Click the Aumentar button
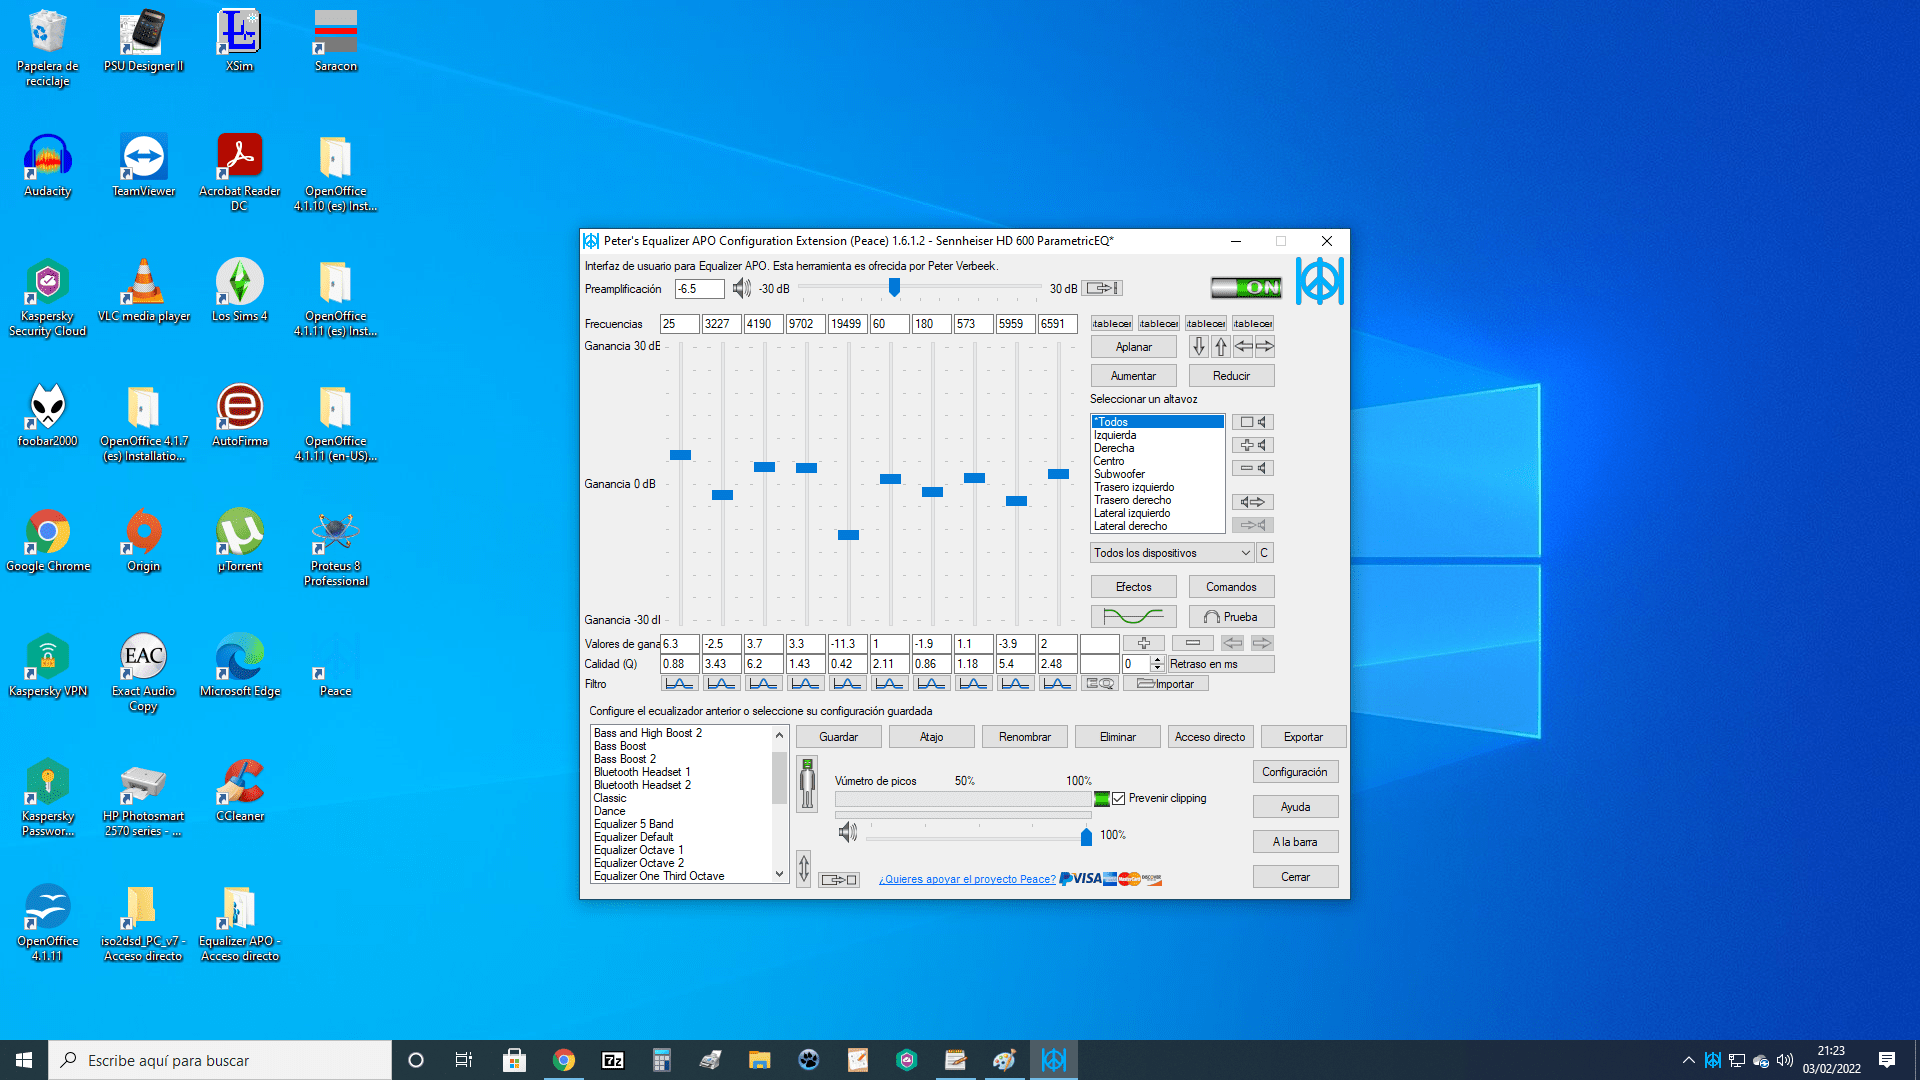Image resolution: width=1920 pixels, height=1080 pixels. [1134, 376]
